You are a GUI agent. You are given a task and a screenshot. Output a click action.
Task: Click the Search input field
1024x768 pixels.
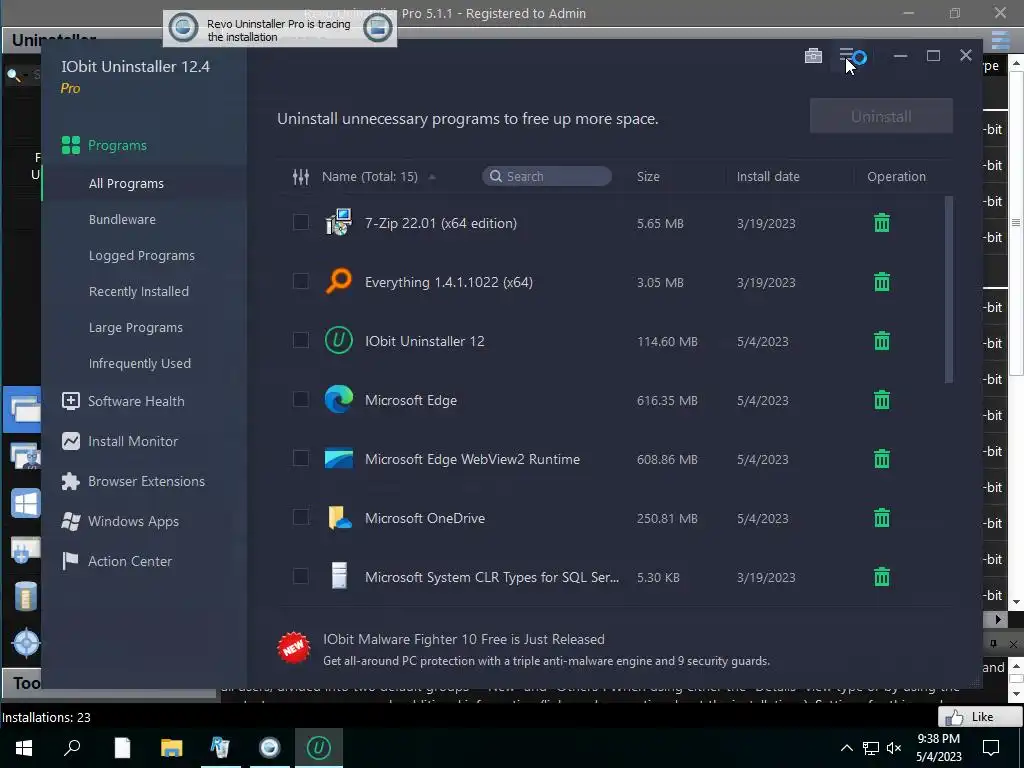(547, 176)
